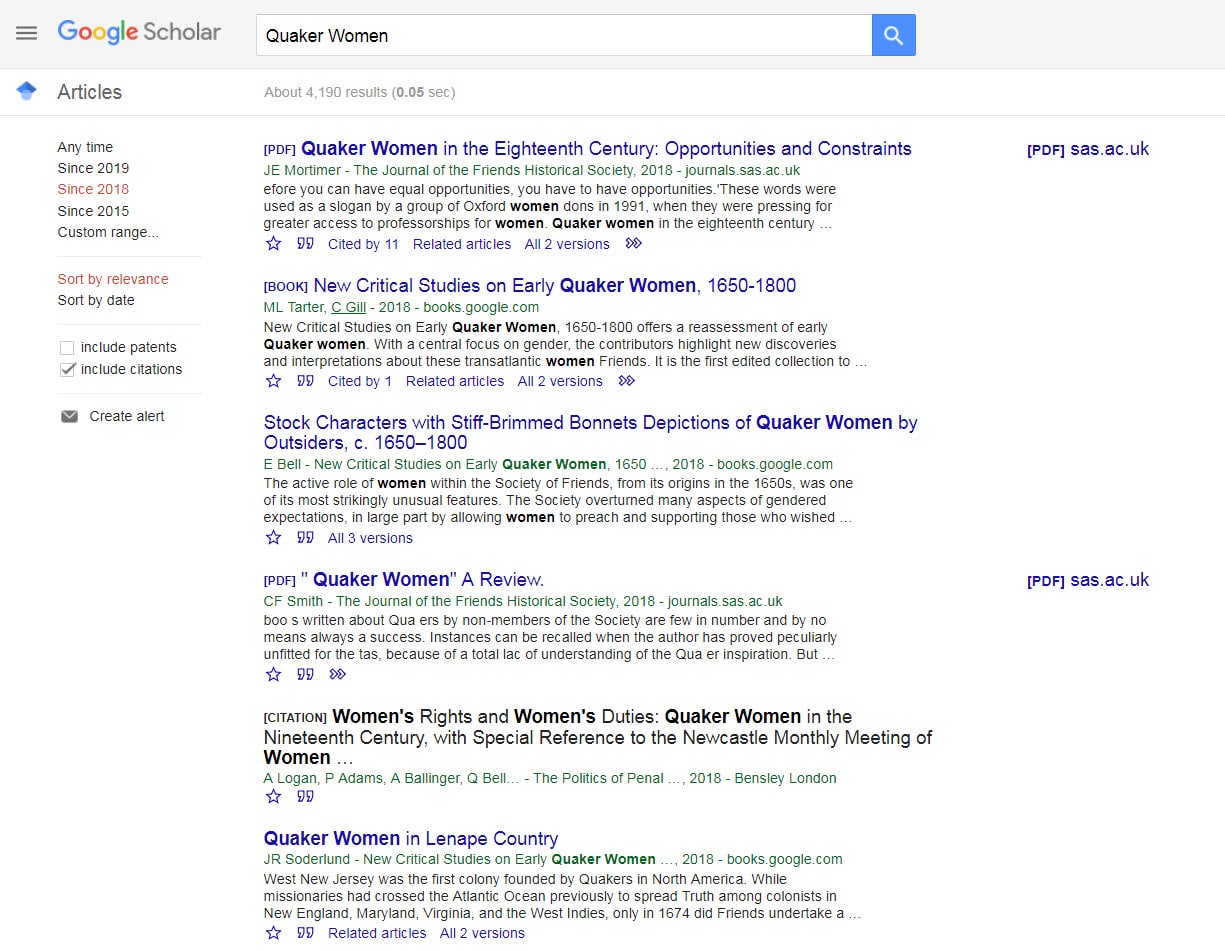Open the hamburger main menu
Image resolution: width=1225 pixels, height=951 pixels.
[x=27, y=33]
